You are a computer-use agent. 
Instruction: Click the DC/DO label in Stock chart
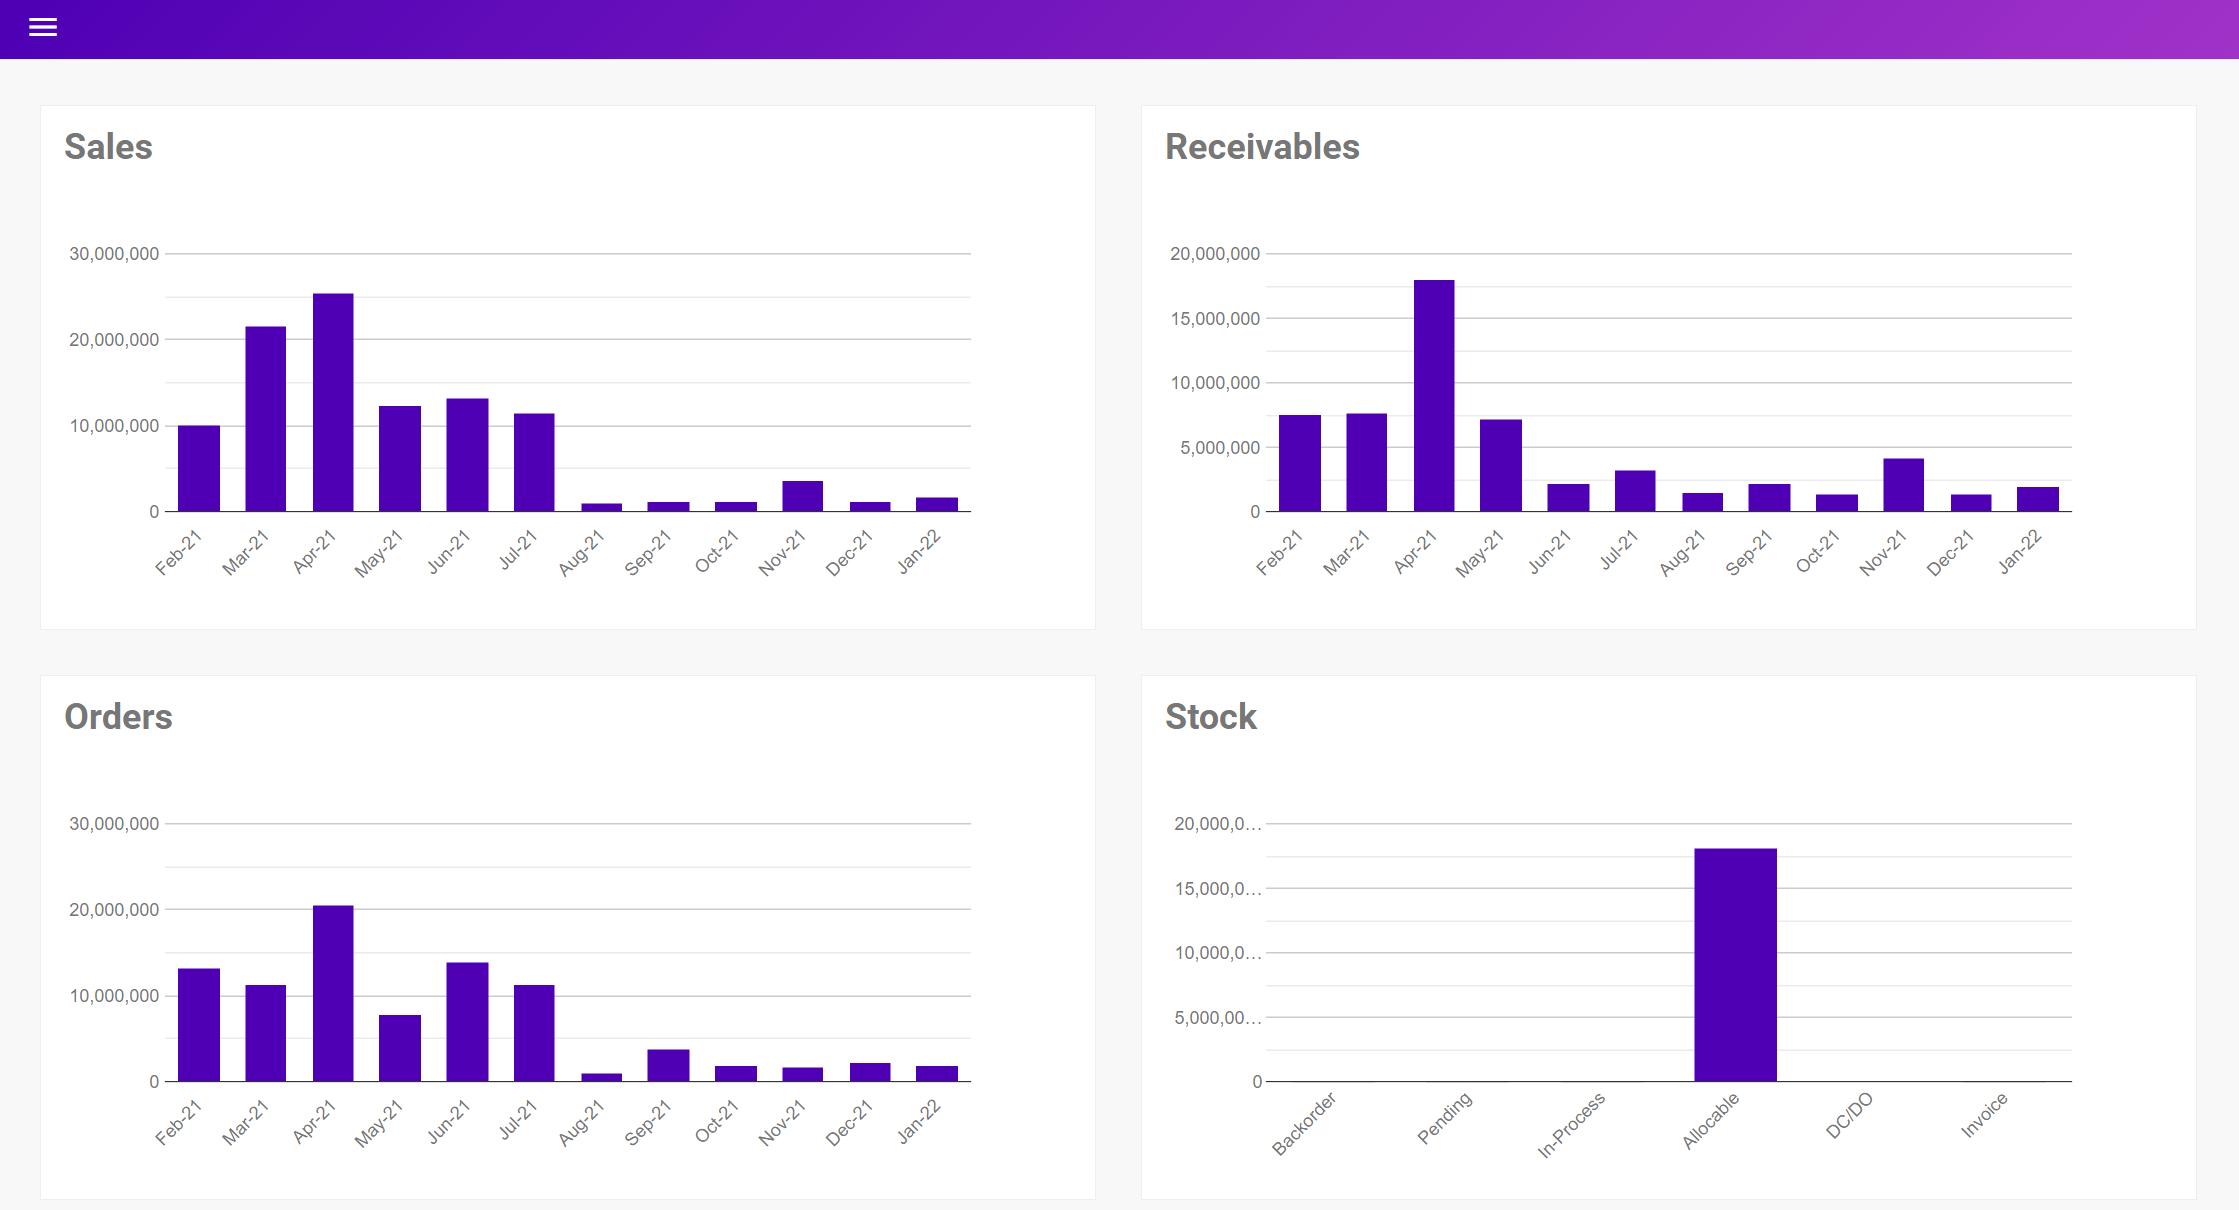(x=1850, y=1116)
